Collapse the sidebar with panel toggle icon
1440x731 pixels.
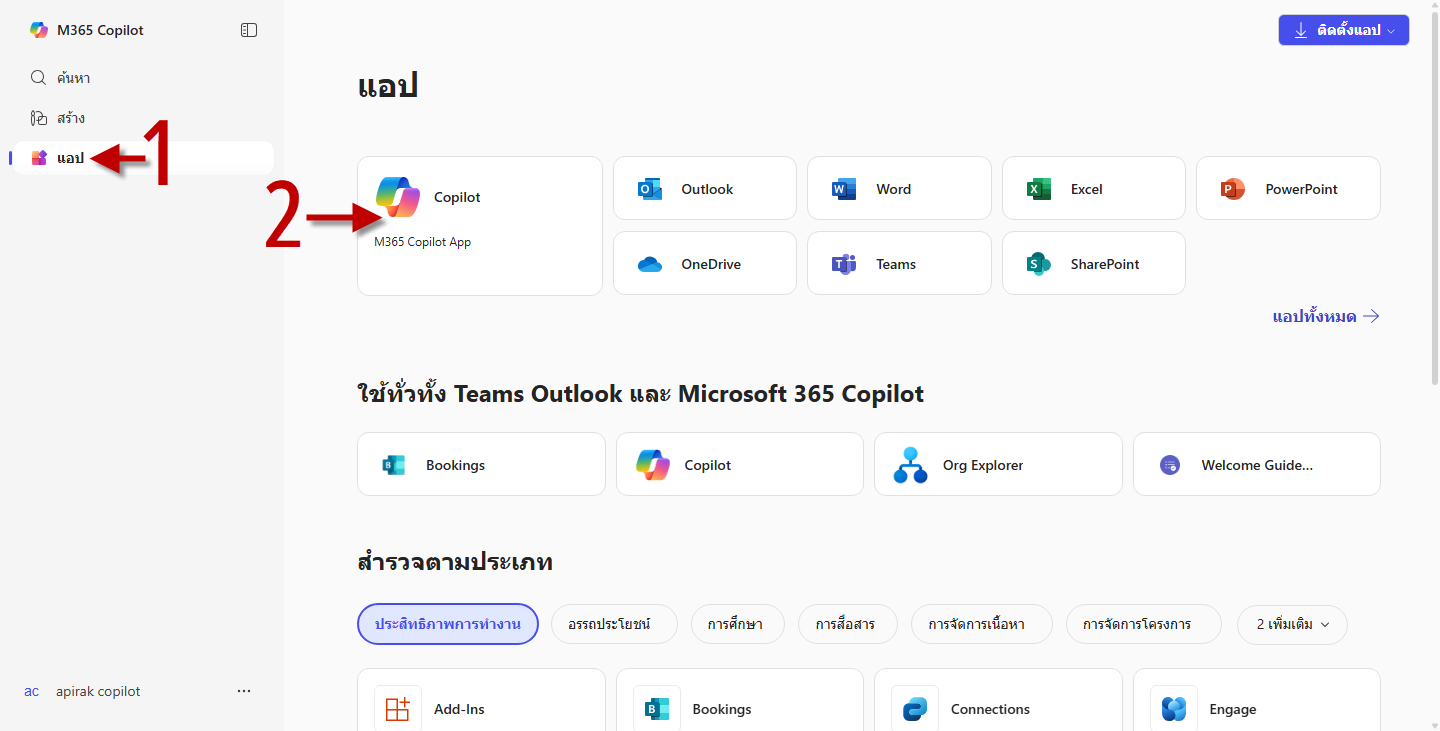click(x=249, y=30)
